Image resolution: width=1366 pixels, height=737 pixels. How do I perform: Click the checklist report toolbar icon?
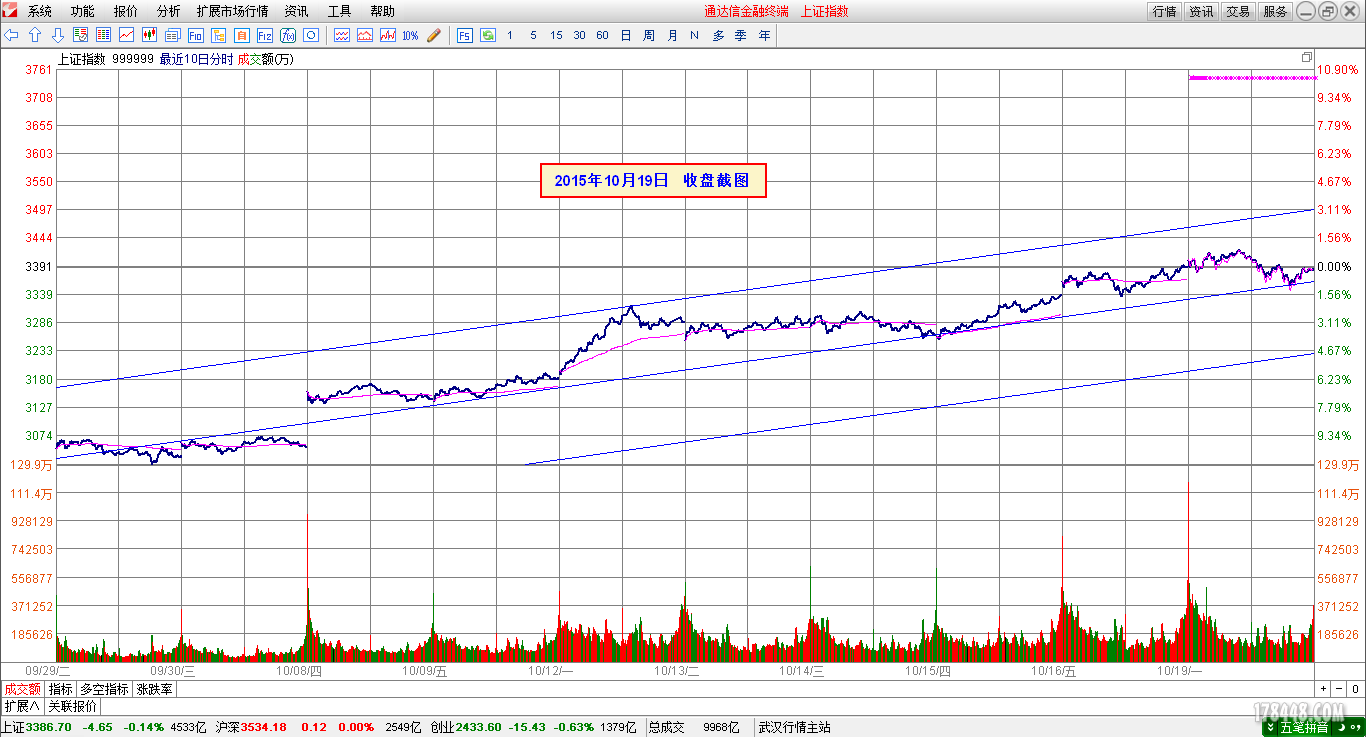click(x=81, y=35)
